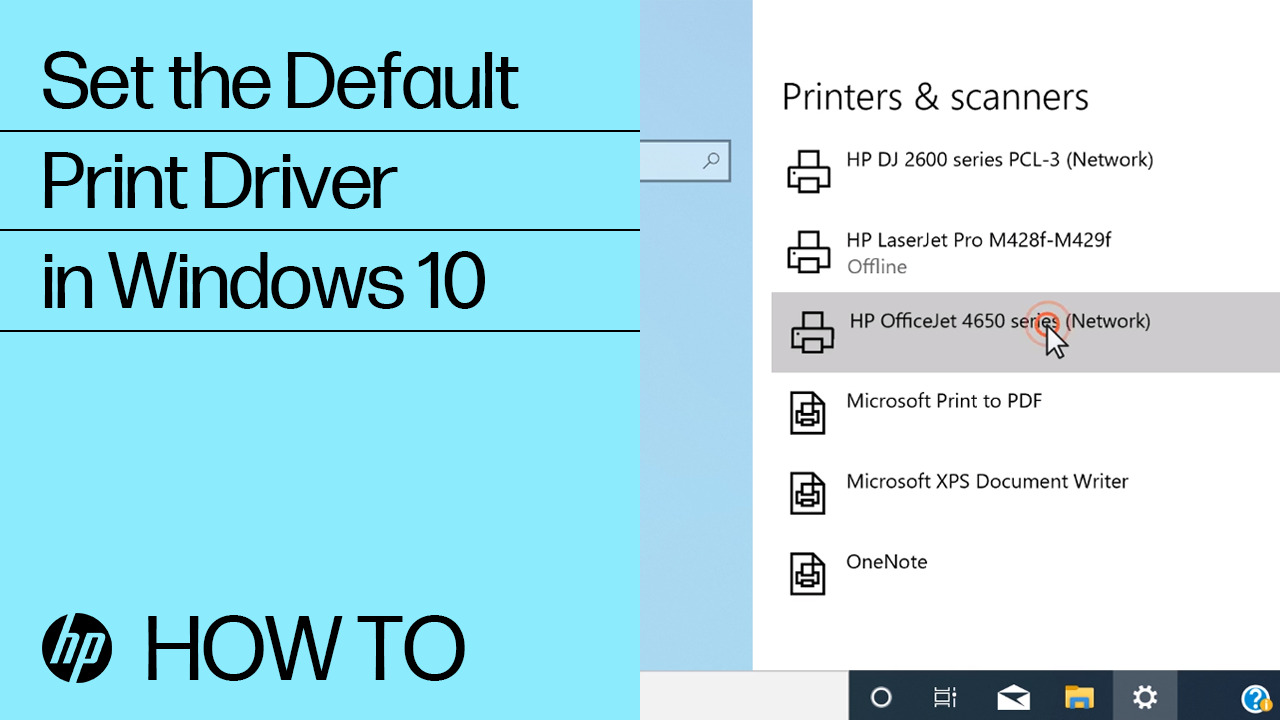Click the HP OfficeJet 4650 printer icon
The image size is (1280, 720).
point(812,331)
